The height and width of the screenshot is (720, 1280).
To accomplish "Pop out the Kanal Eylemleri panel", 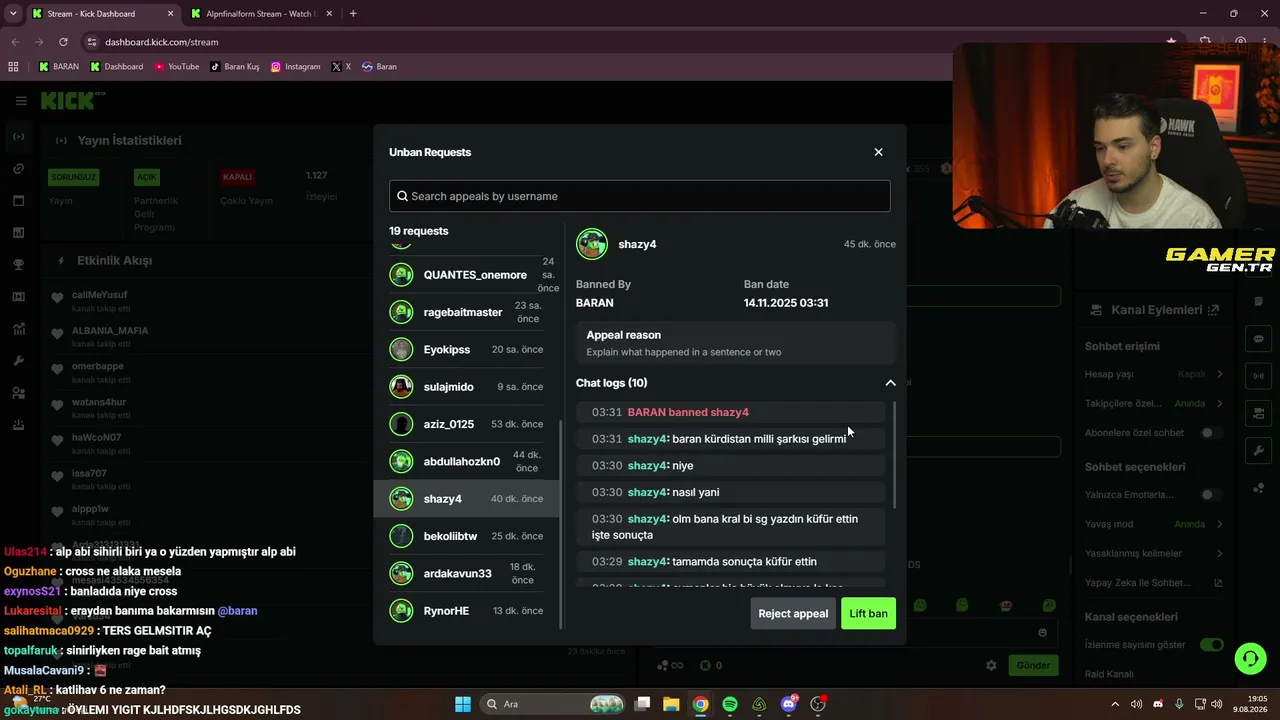I will tap(1213, 310).
